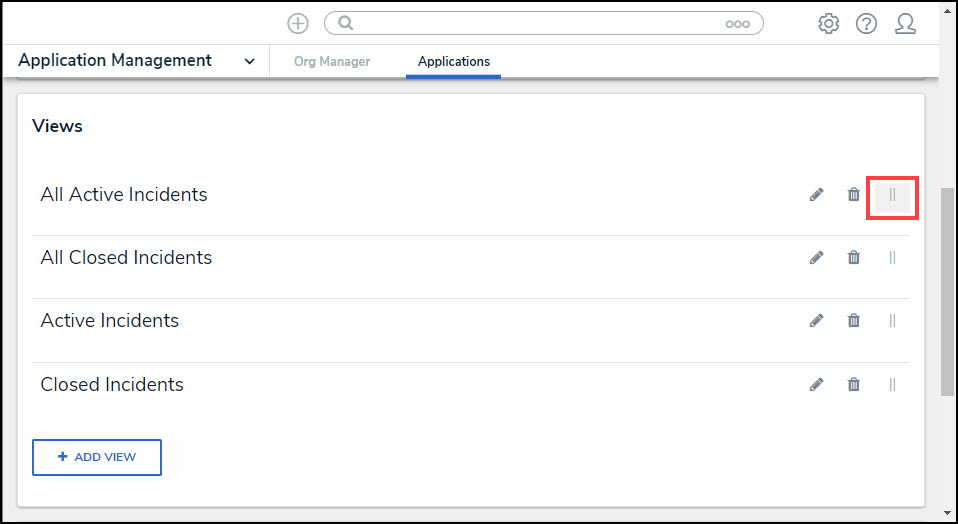
Task: Click drag handle for Active Incidents row
Action: (893, 321)
